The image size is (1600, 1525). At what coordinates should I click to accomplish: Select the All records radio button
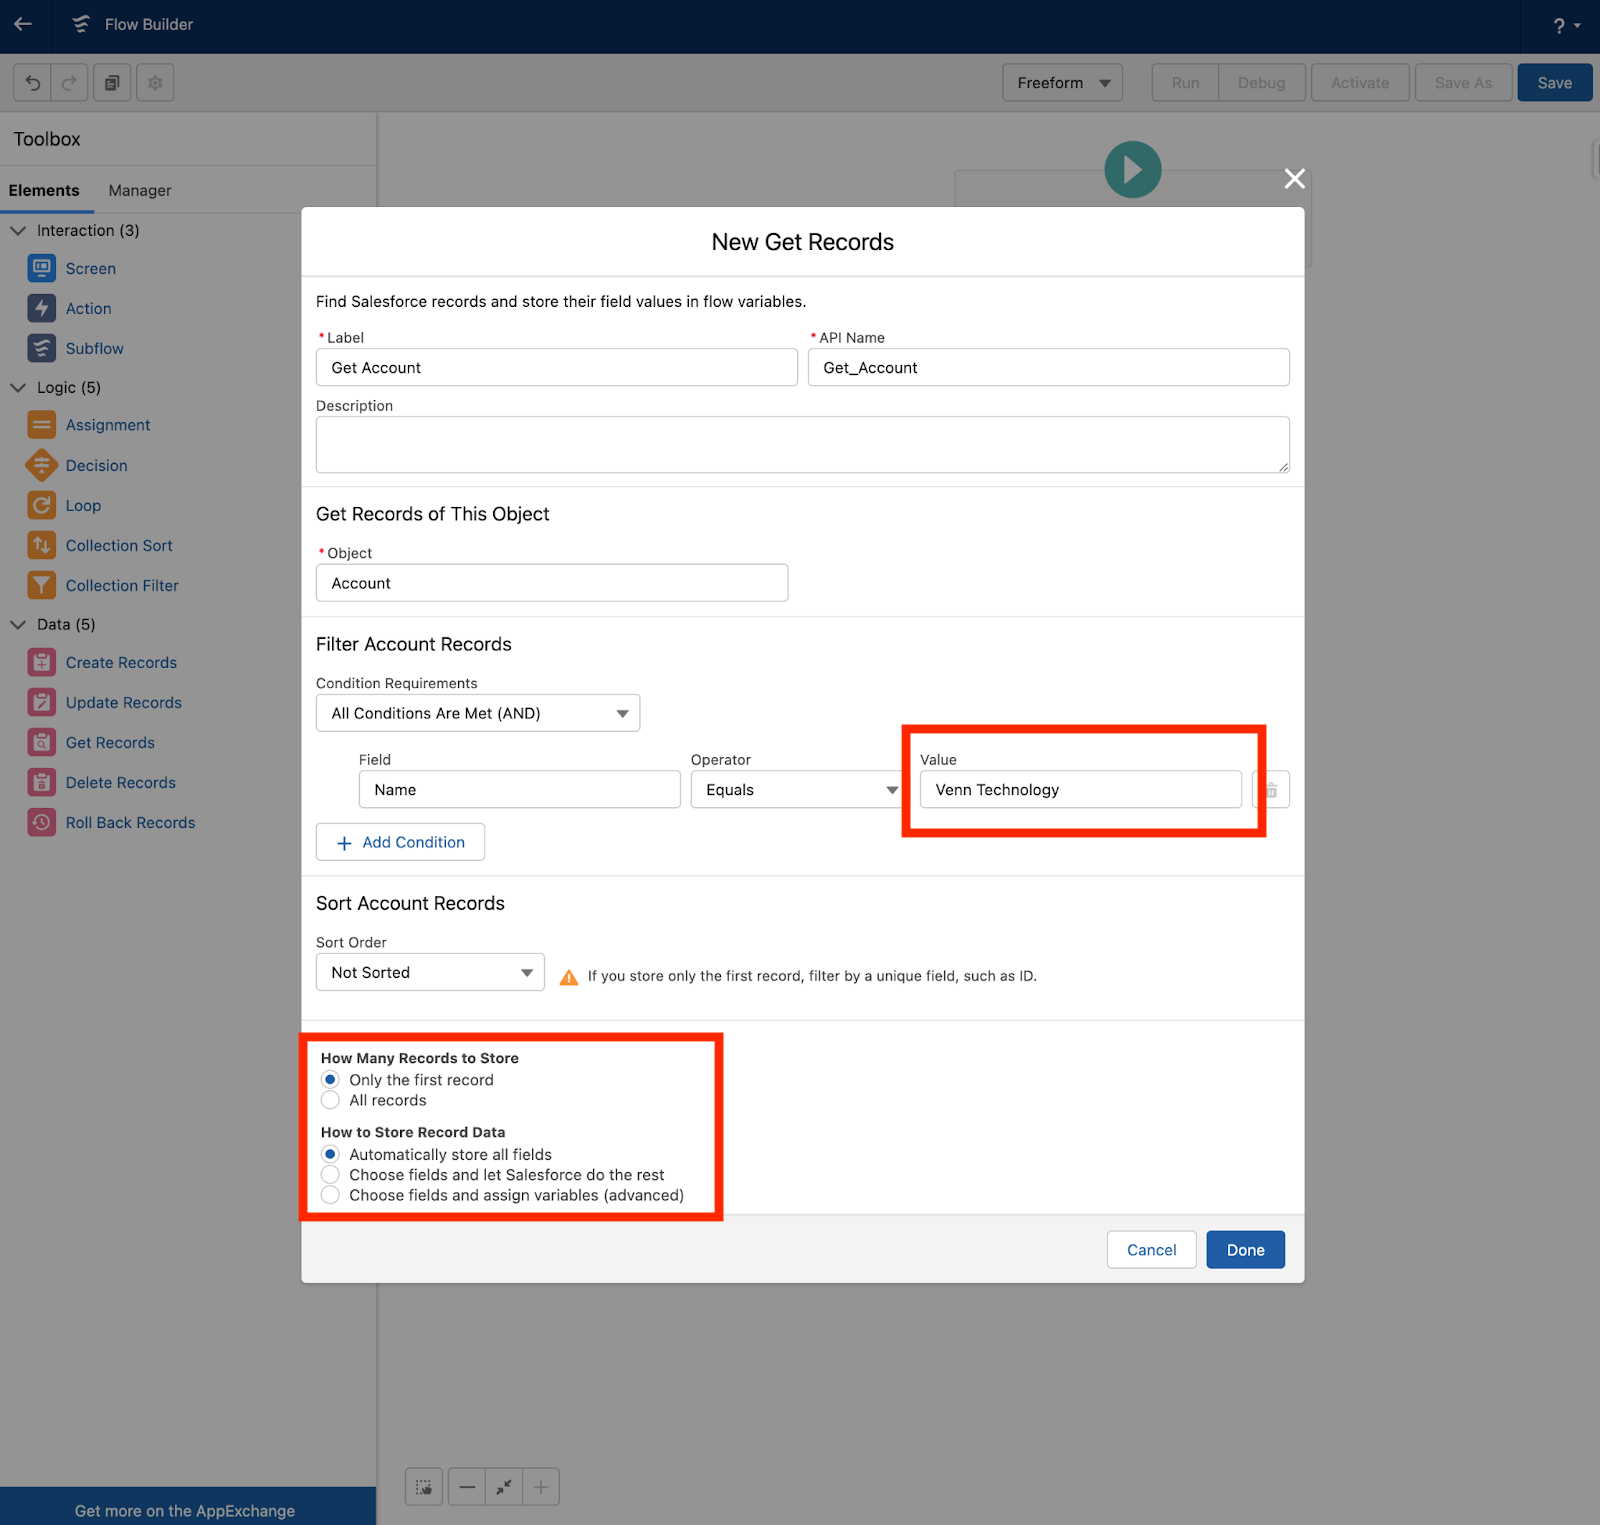coord(331,1100)
